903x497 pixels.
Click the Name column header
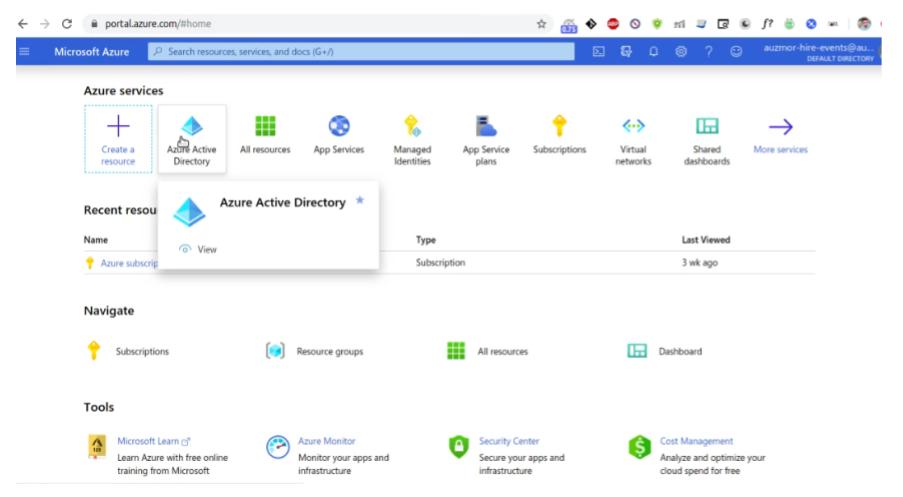96,240
